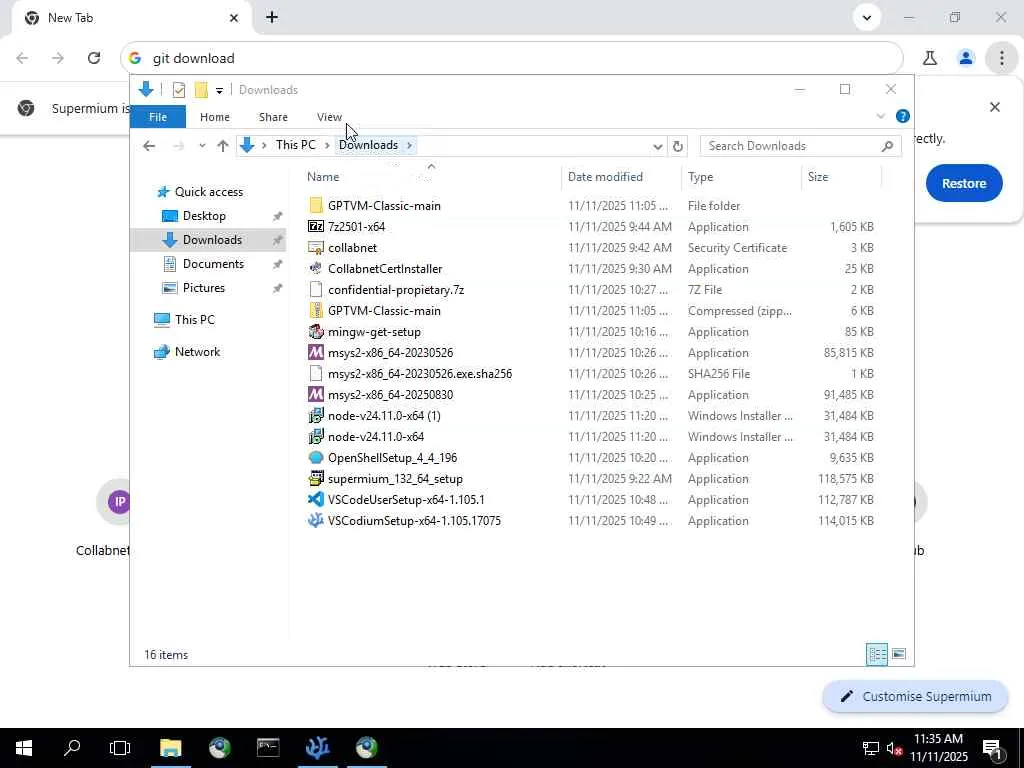Open the Share ribbon tab
1024x768 pixels.
pos(273,117)
